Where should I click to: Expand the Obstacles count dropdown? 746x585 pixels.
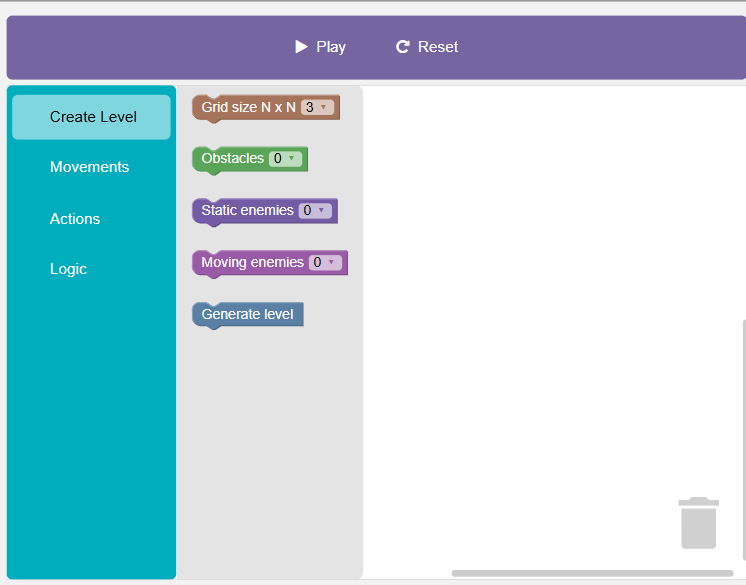(x=285, y=158)
